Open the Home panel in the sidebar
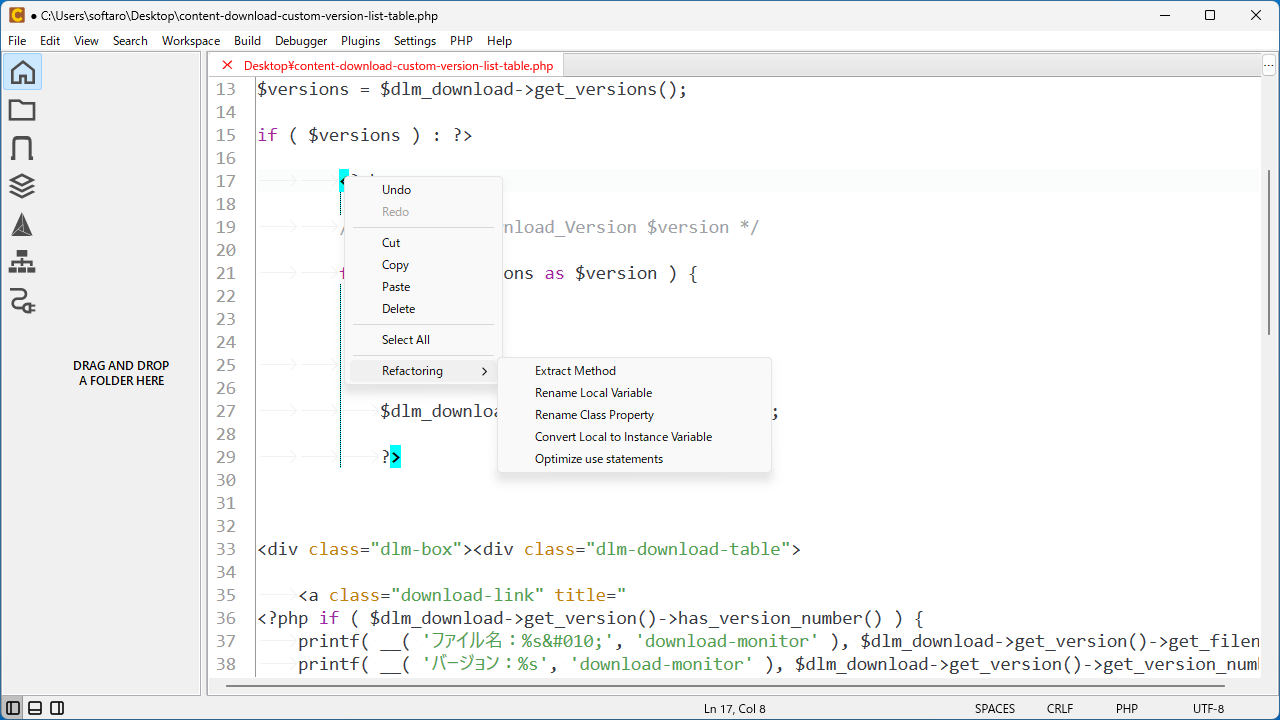The image size is (1280, 720). (22, 72)
